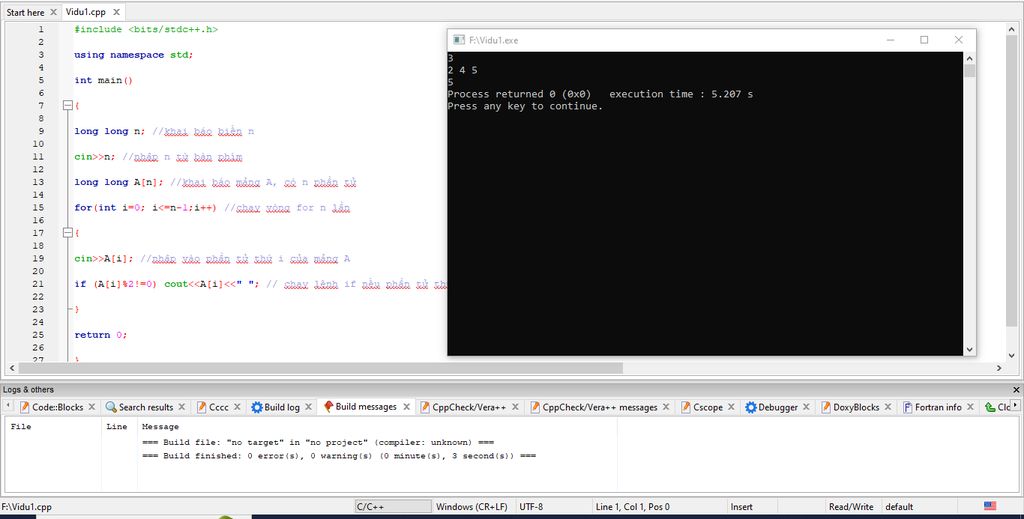Close the Fortran info log tab
The image size is (1024, 519).
(x=970, y=407)
